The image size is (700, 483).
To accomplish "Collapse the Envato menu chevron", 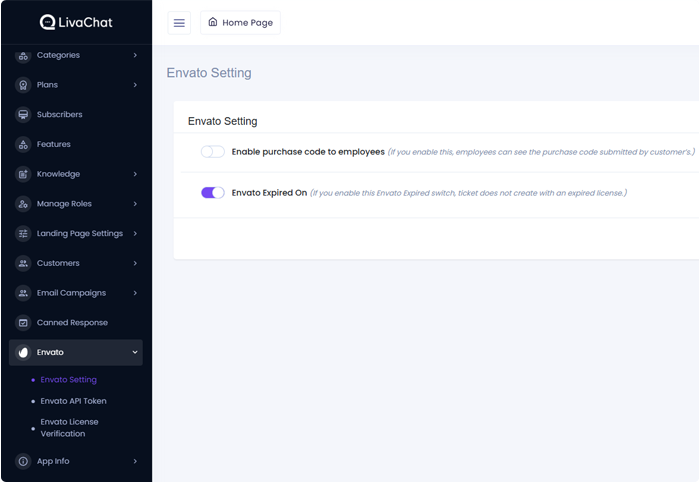I will [x=135, y=352].
